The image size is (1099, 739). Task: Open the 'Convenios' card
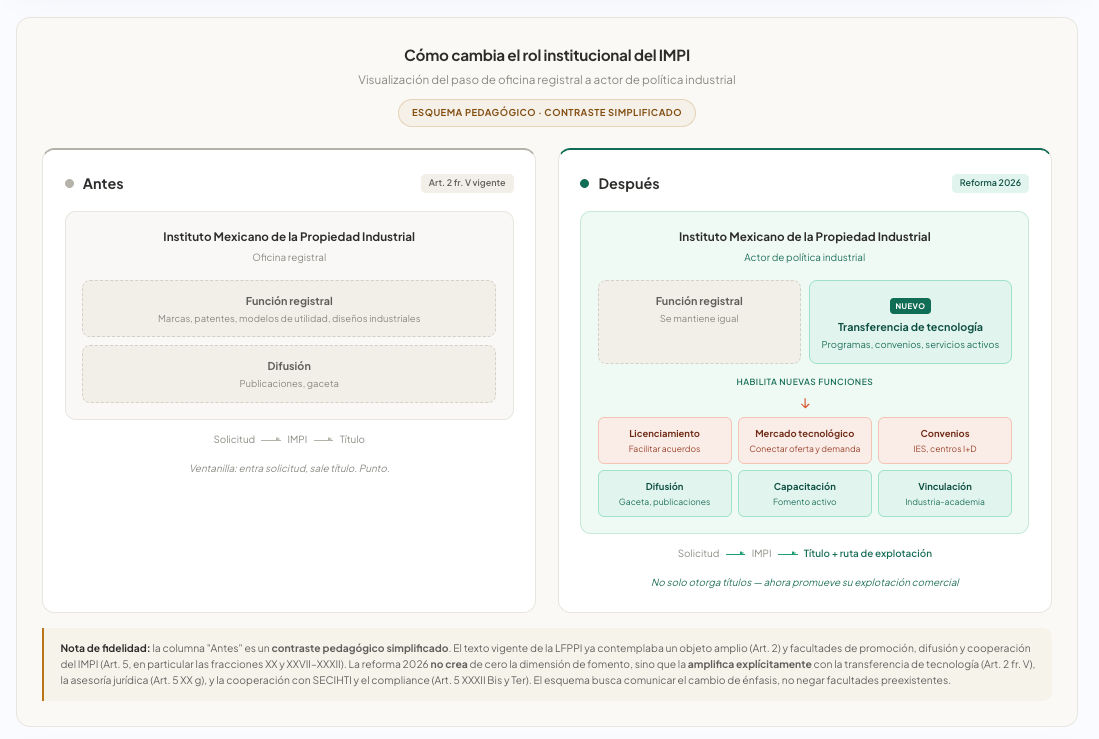coord(945,440)
